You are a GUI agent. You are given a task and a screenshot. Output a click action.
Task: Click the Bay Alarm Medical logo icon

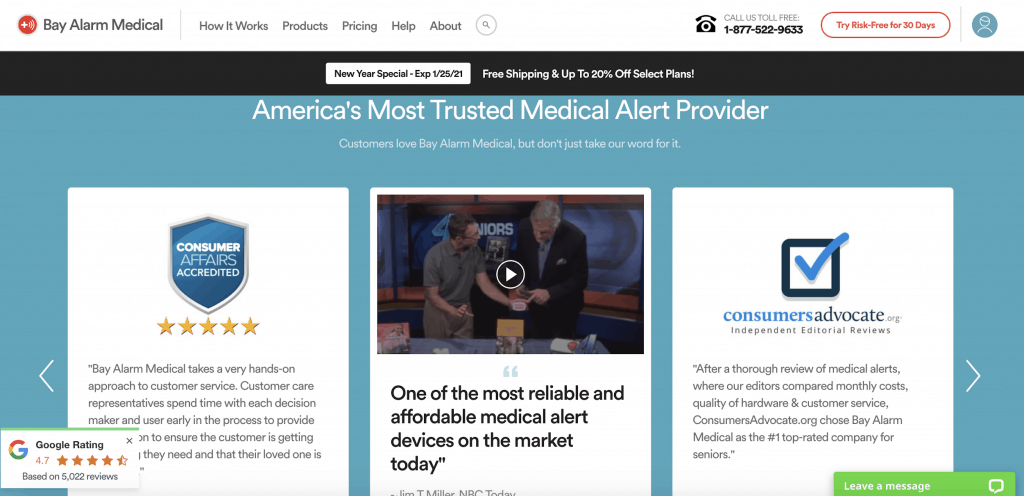27,25
